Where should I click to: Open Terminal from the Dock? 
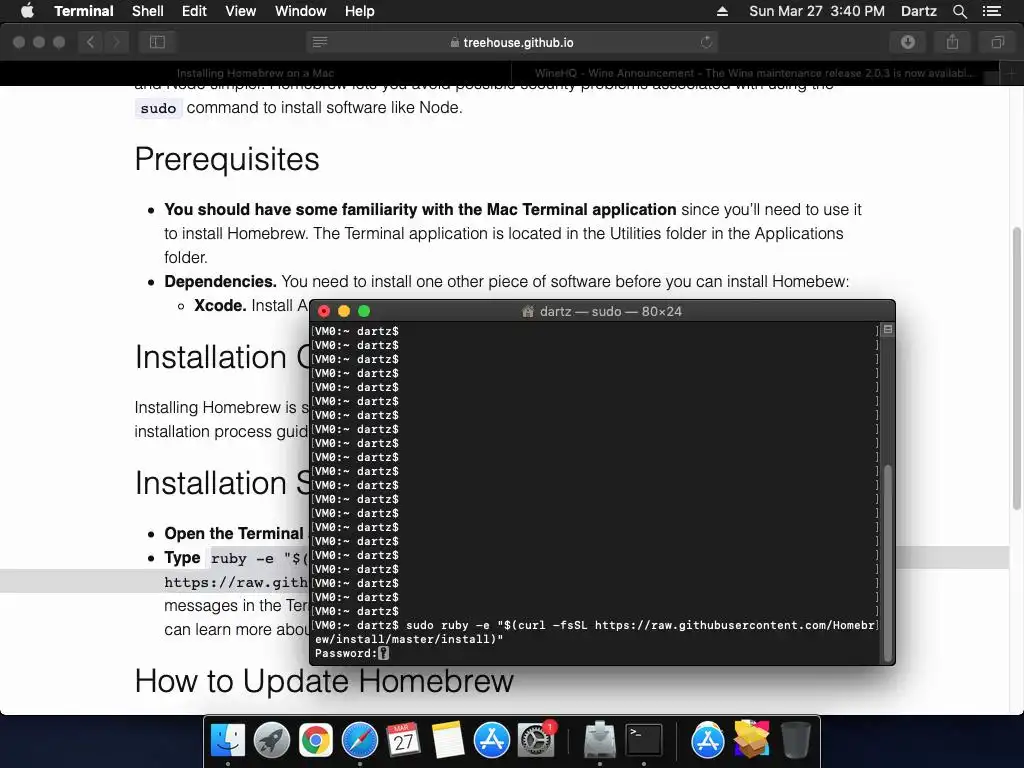tap(644, 741)
